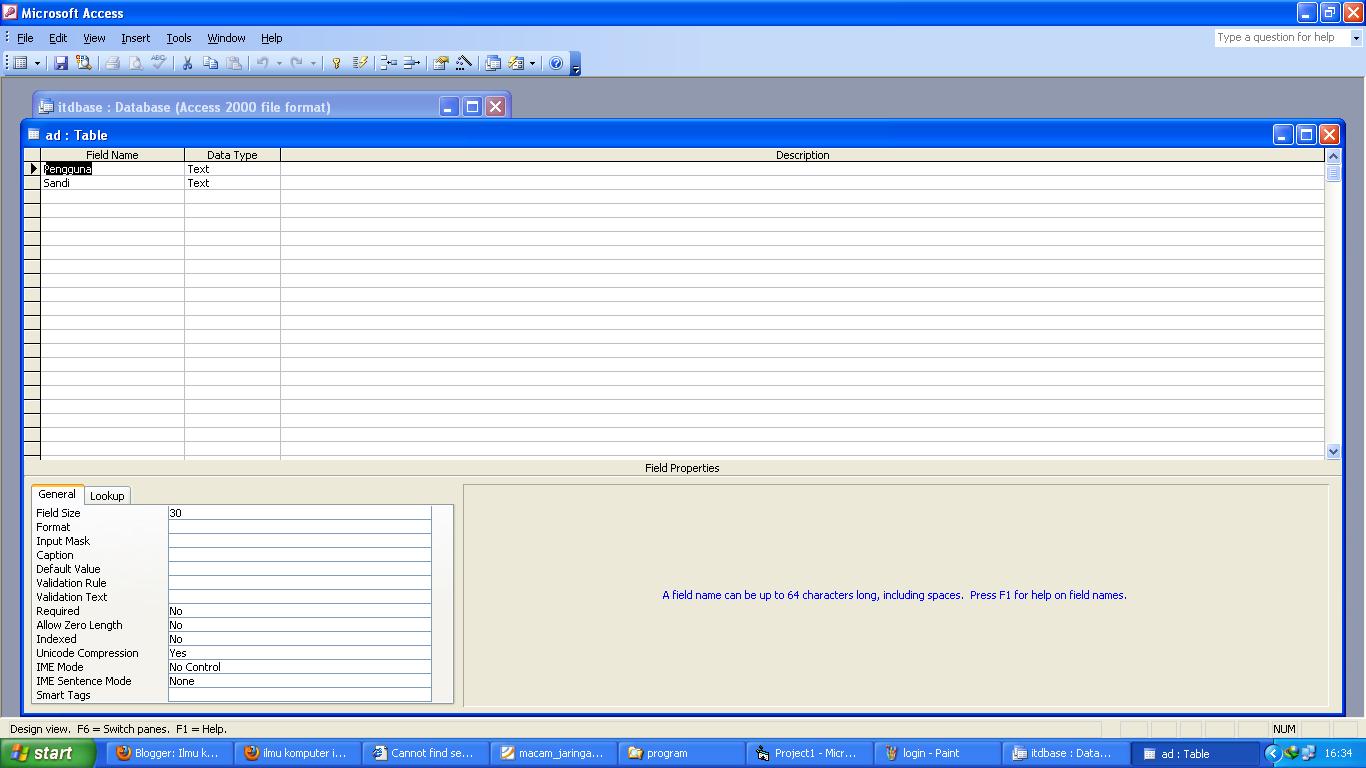1366x768 pixels.
Task: Click the field grid scroll-up arrow
Action: (1333, 156)
